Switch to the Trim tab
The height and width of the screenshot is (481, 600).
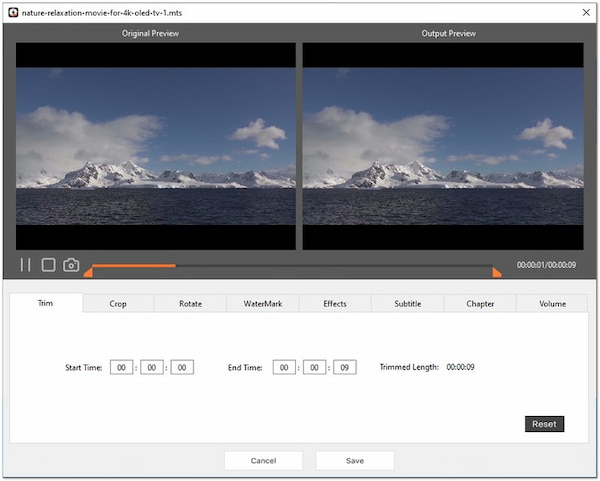[x=46, y=303]
